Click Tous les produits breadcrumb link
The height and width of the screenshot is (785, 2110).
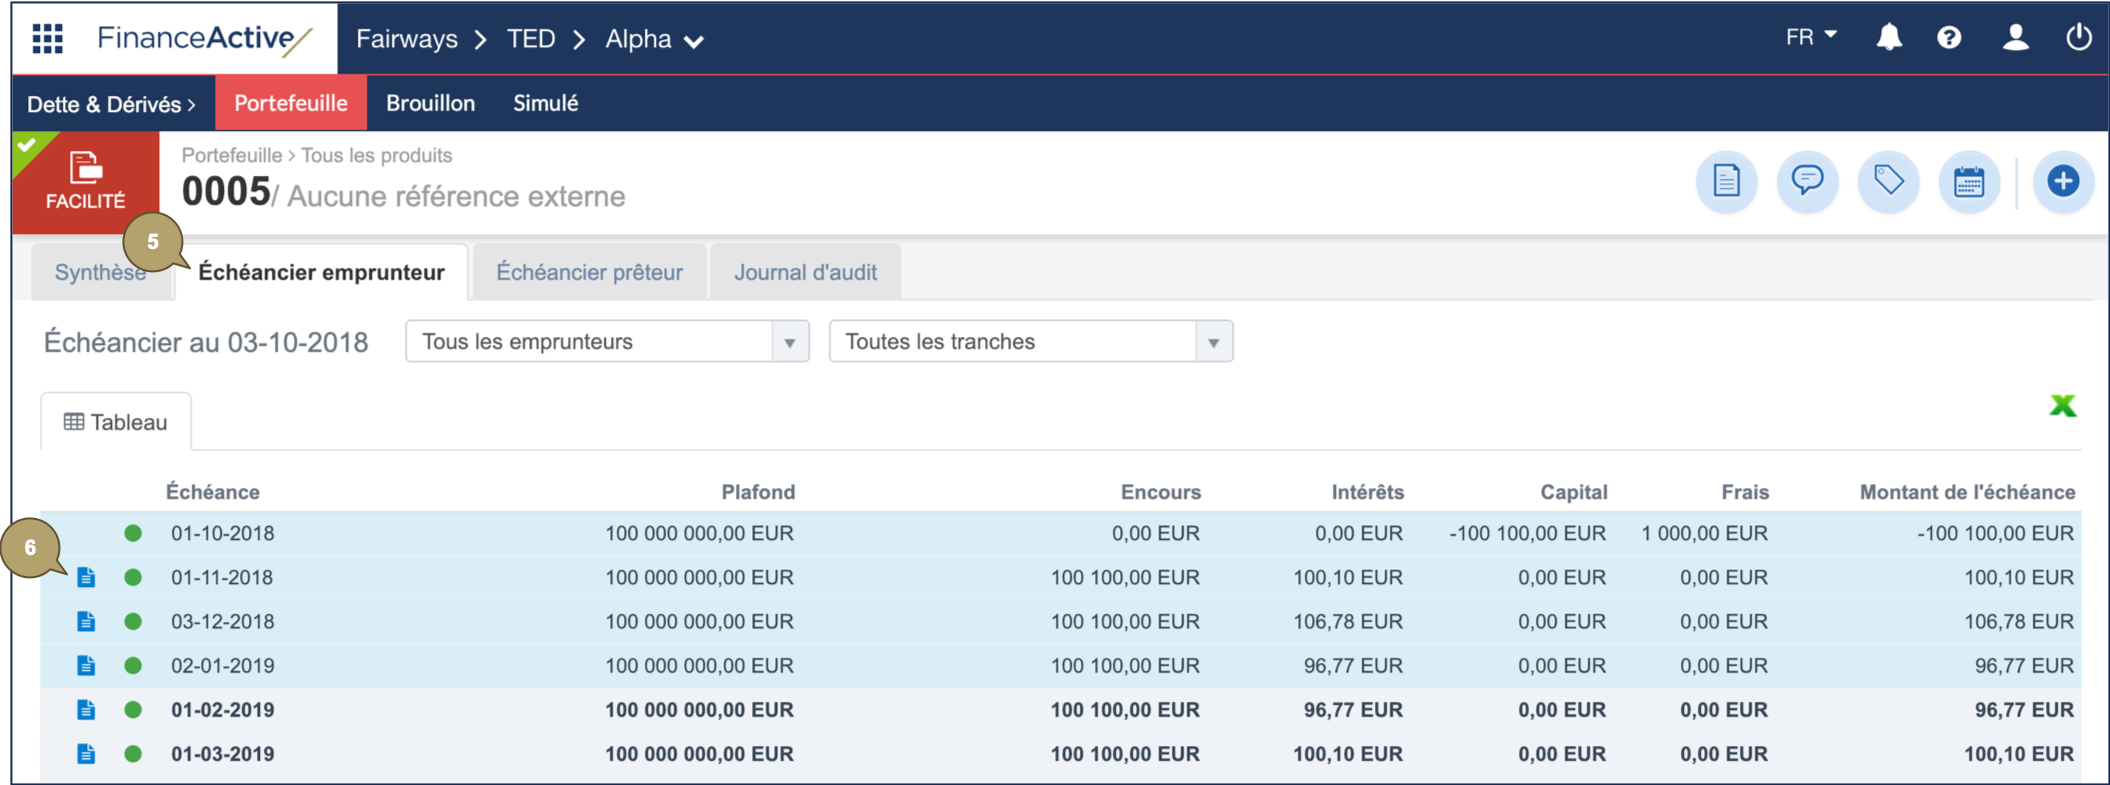coord(376,155)
